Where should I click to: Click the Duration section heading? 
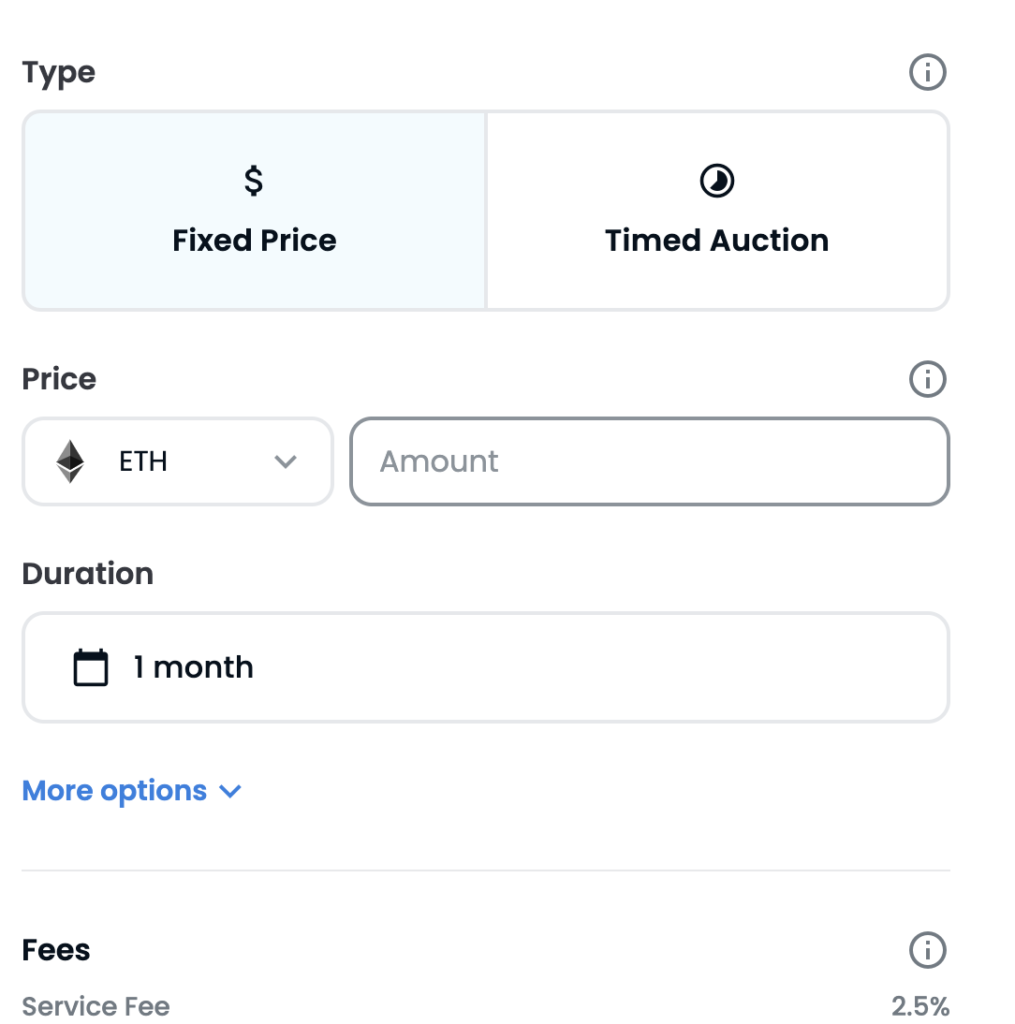[88, 574]
